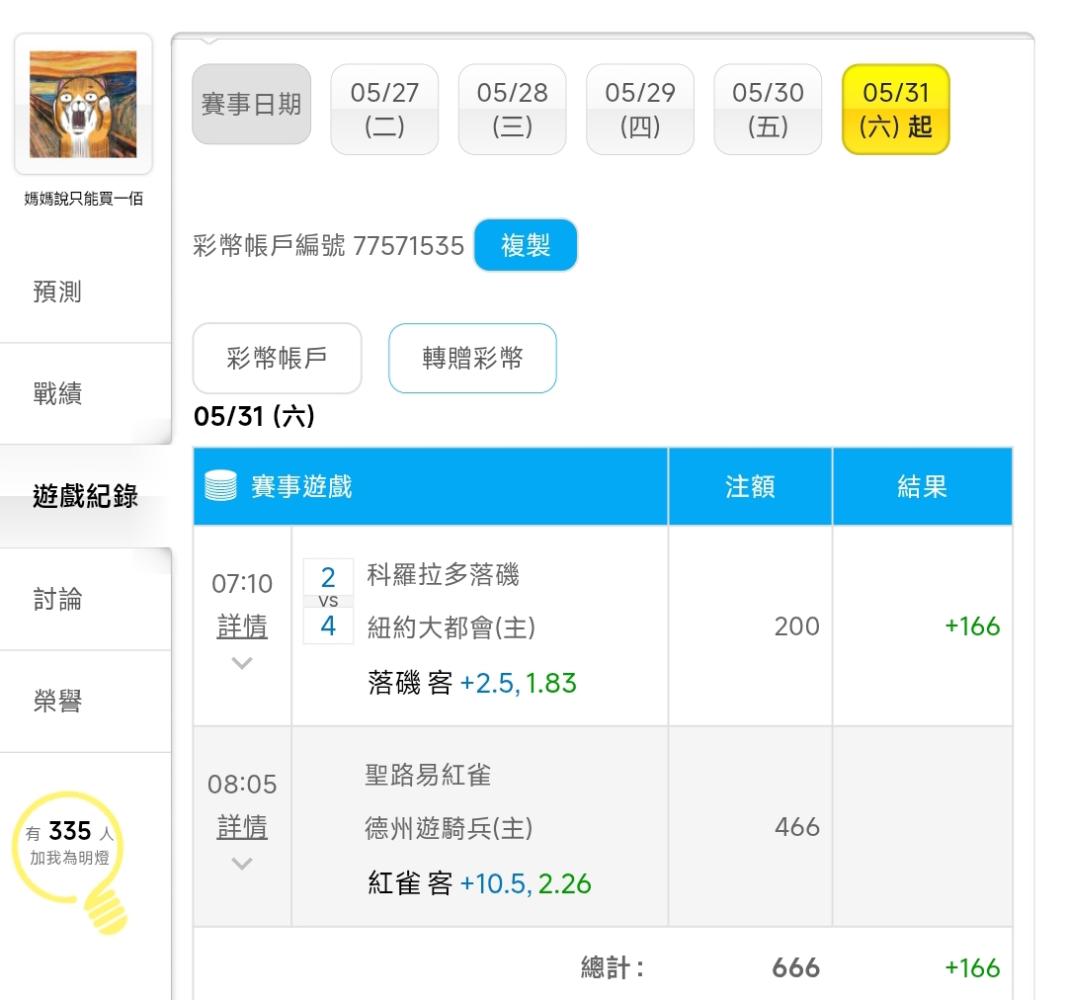This screenshot has height=1000, width=1067.
Task: Open 遊戲紀錄 in the sidebar
Action: click(x=85, y=495)
